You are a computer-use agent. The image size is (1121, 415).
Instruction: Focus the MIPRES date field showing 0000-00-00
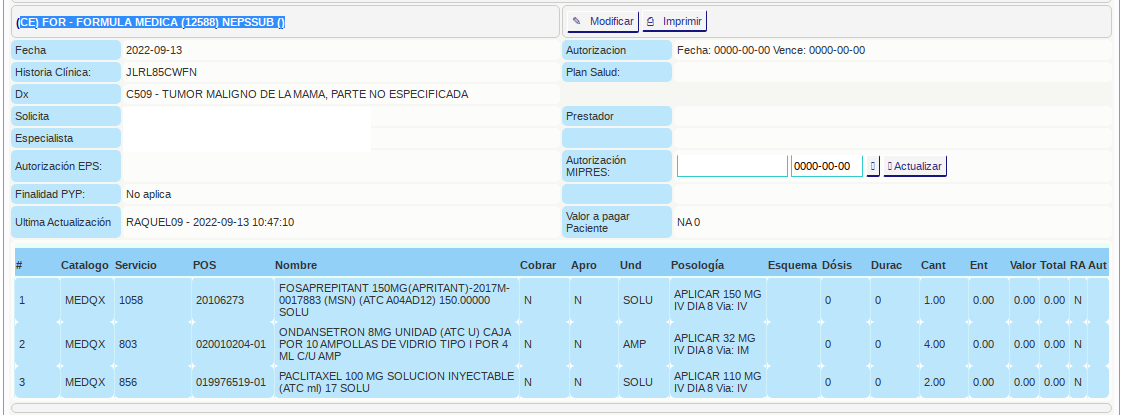[826, 166]
